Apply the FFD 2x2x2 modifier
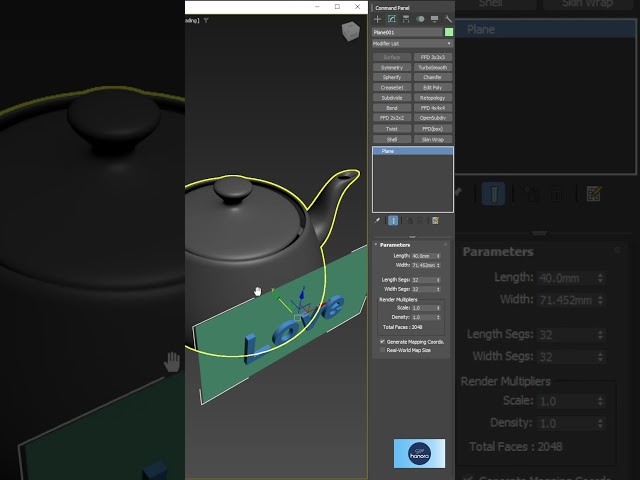The image size is (640, 480). [392, 118]
